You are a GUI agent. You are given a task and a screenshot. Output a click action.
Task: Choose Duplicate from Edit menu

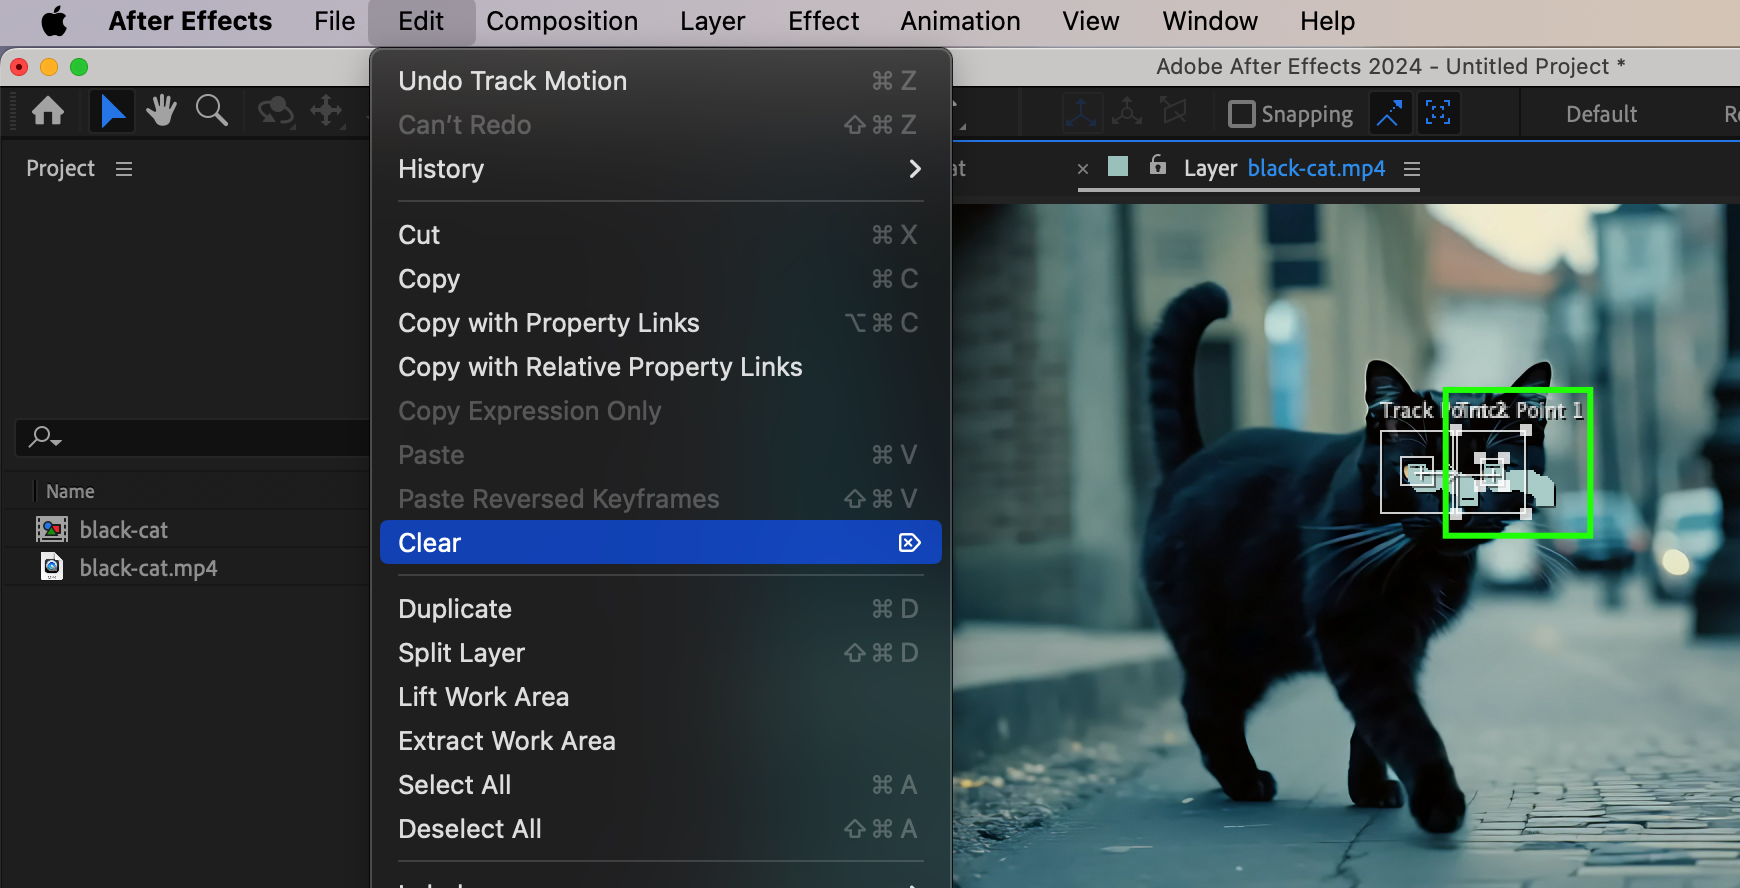661,609
